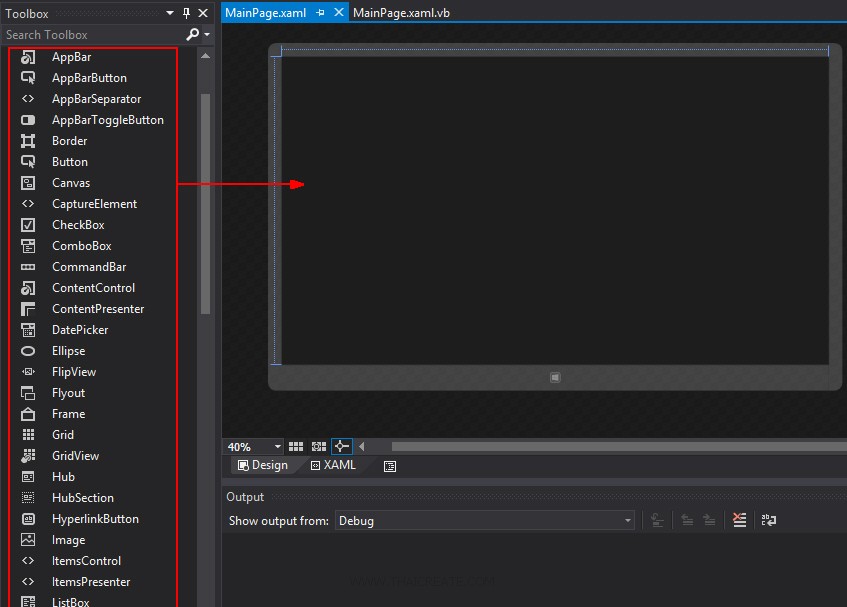Viewport: 847px width, 607px height.
Task: Select the HyperlinkButton item in Toolbox
Action: [95, 519]
